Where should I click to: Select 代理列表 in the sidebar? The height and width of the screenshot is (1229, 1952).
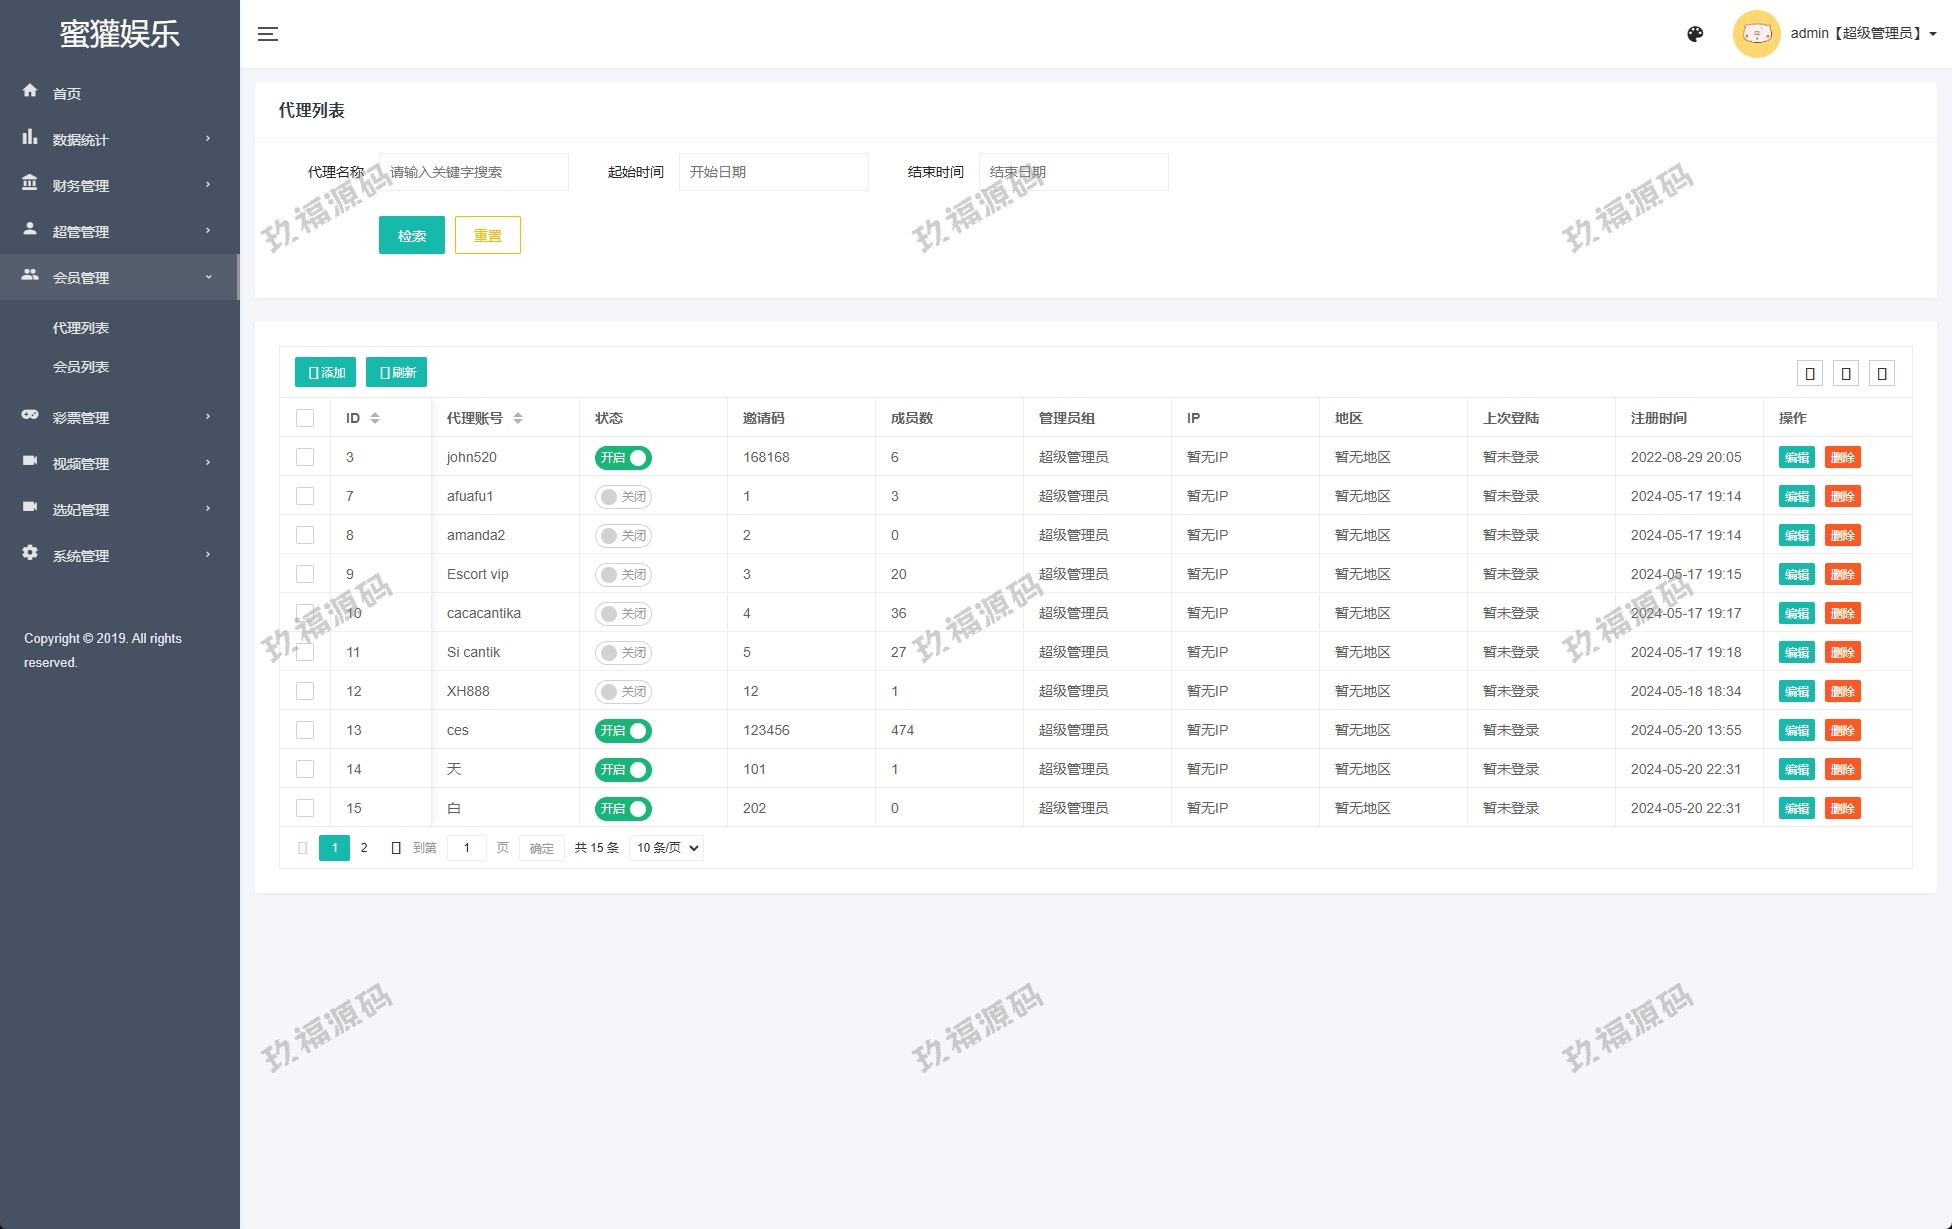pos(81,328)
